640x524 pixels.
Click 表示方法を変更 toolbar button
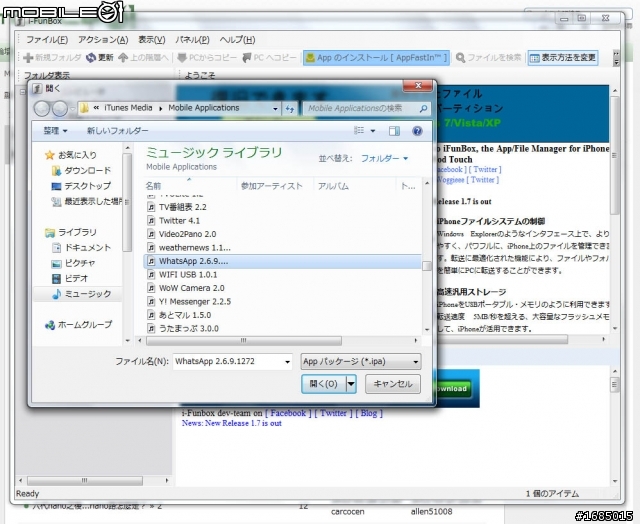pyautogui.click(x=563, y=58)
